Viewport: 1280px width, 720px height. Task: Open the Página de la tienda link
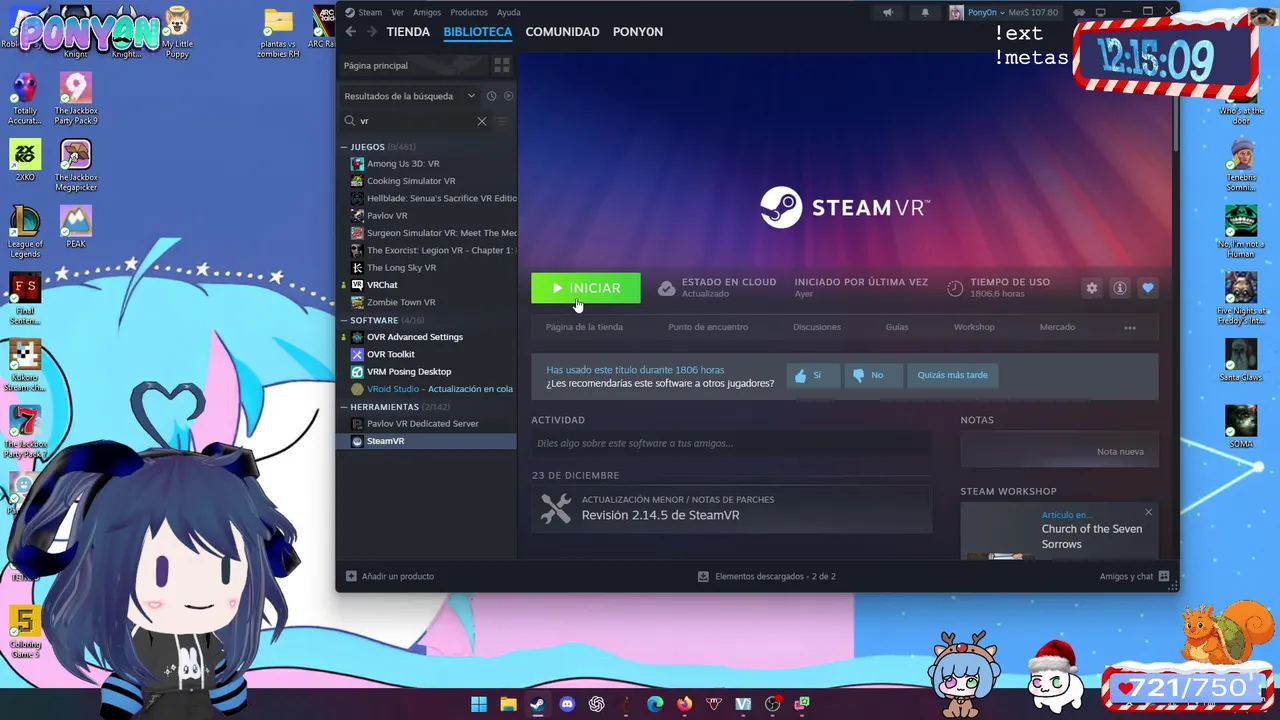(x=584, y=327)
